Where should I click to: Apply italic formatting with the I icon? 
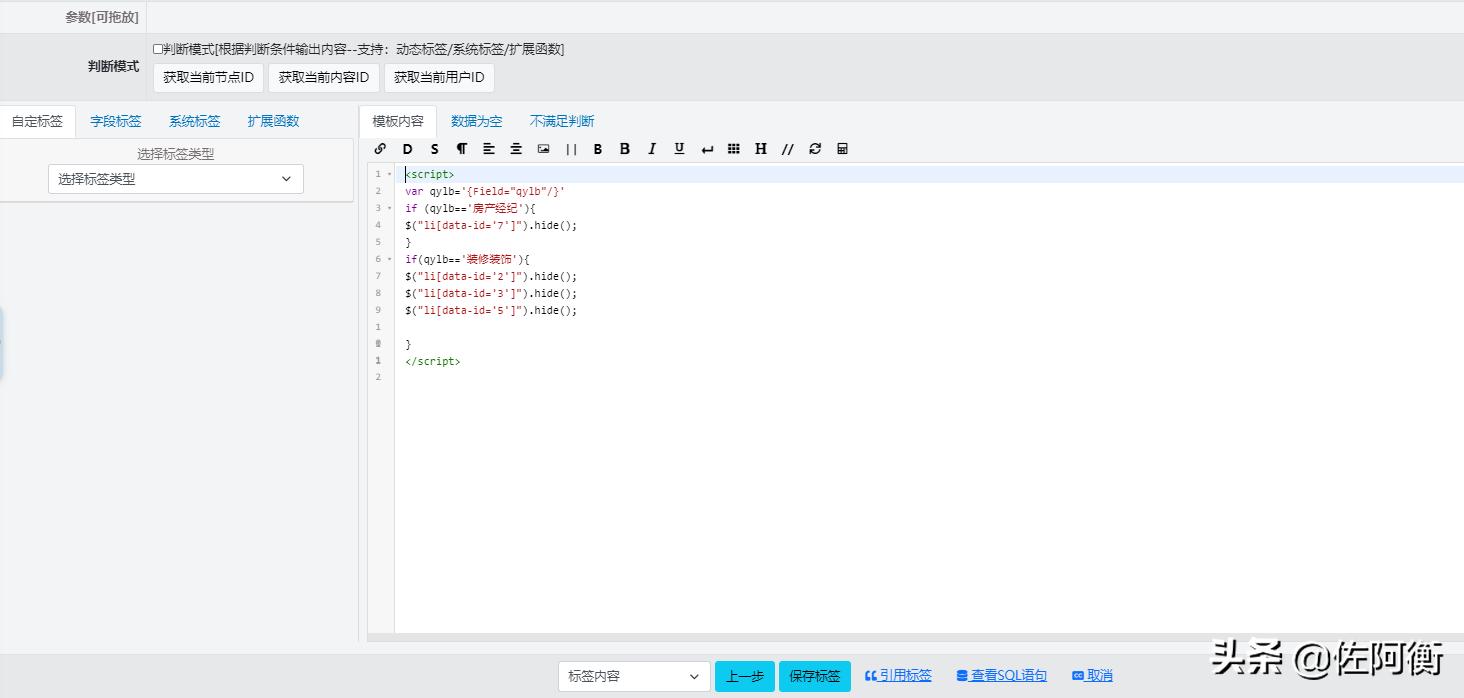651,148
